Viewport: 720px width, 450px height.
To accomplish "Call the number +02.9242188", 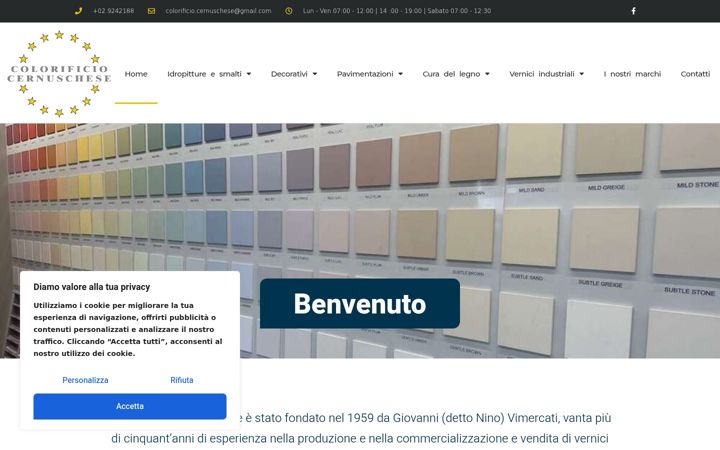I will [x=113, y=11].
